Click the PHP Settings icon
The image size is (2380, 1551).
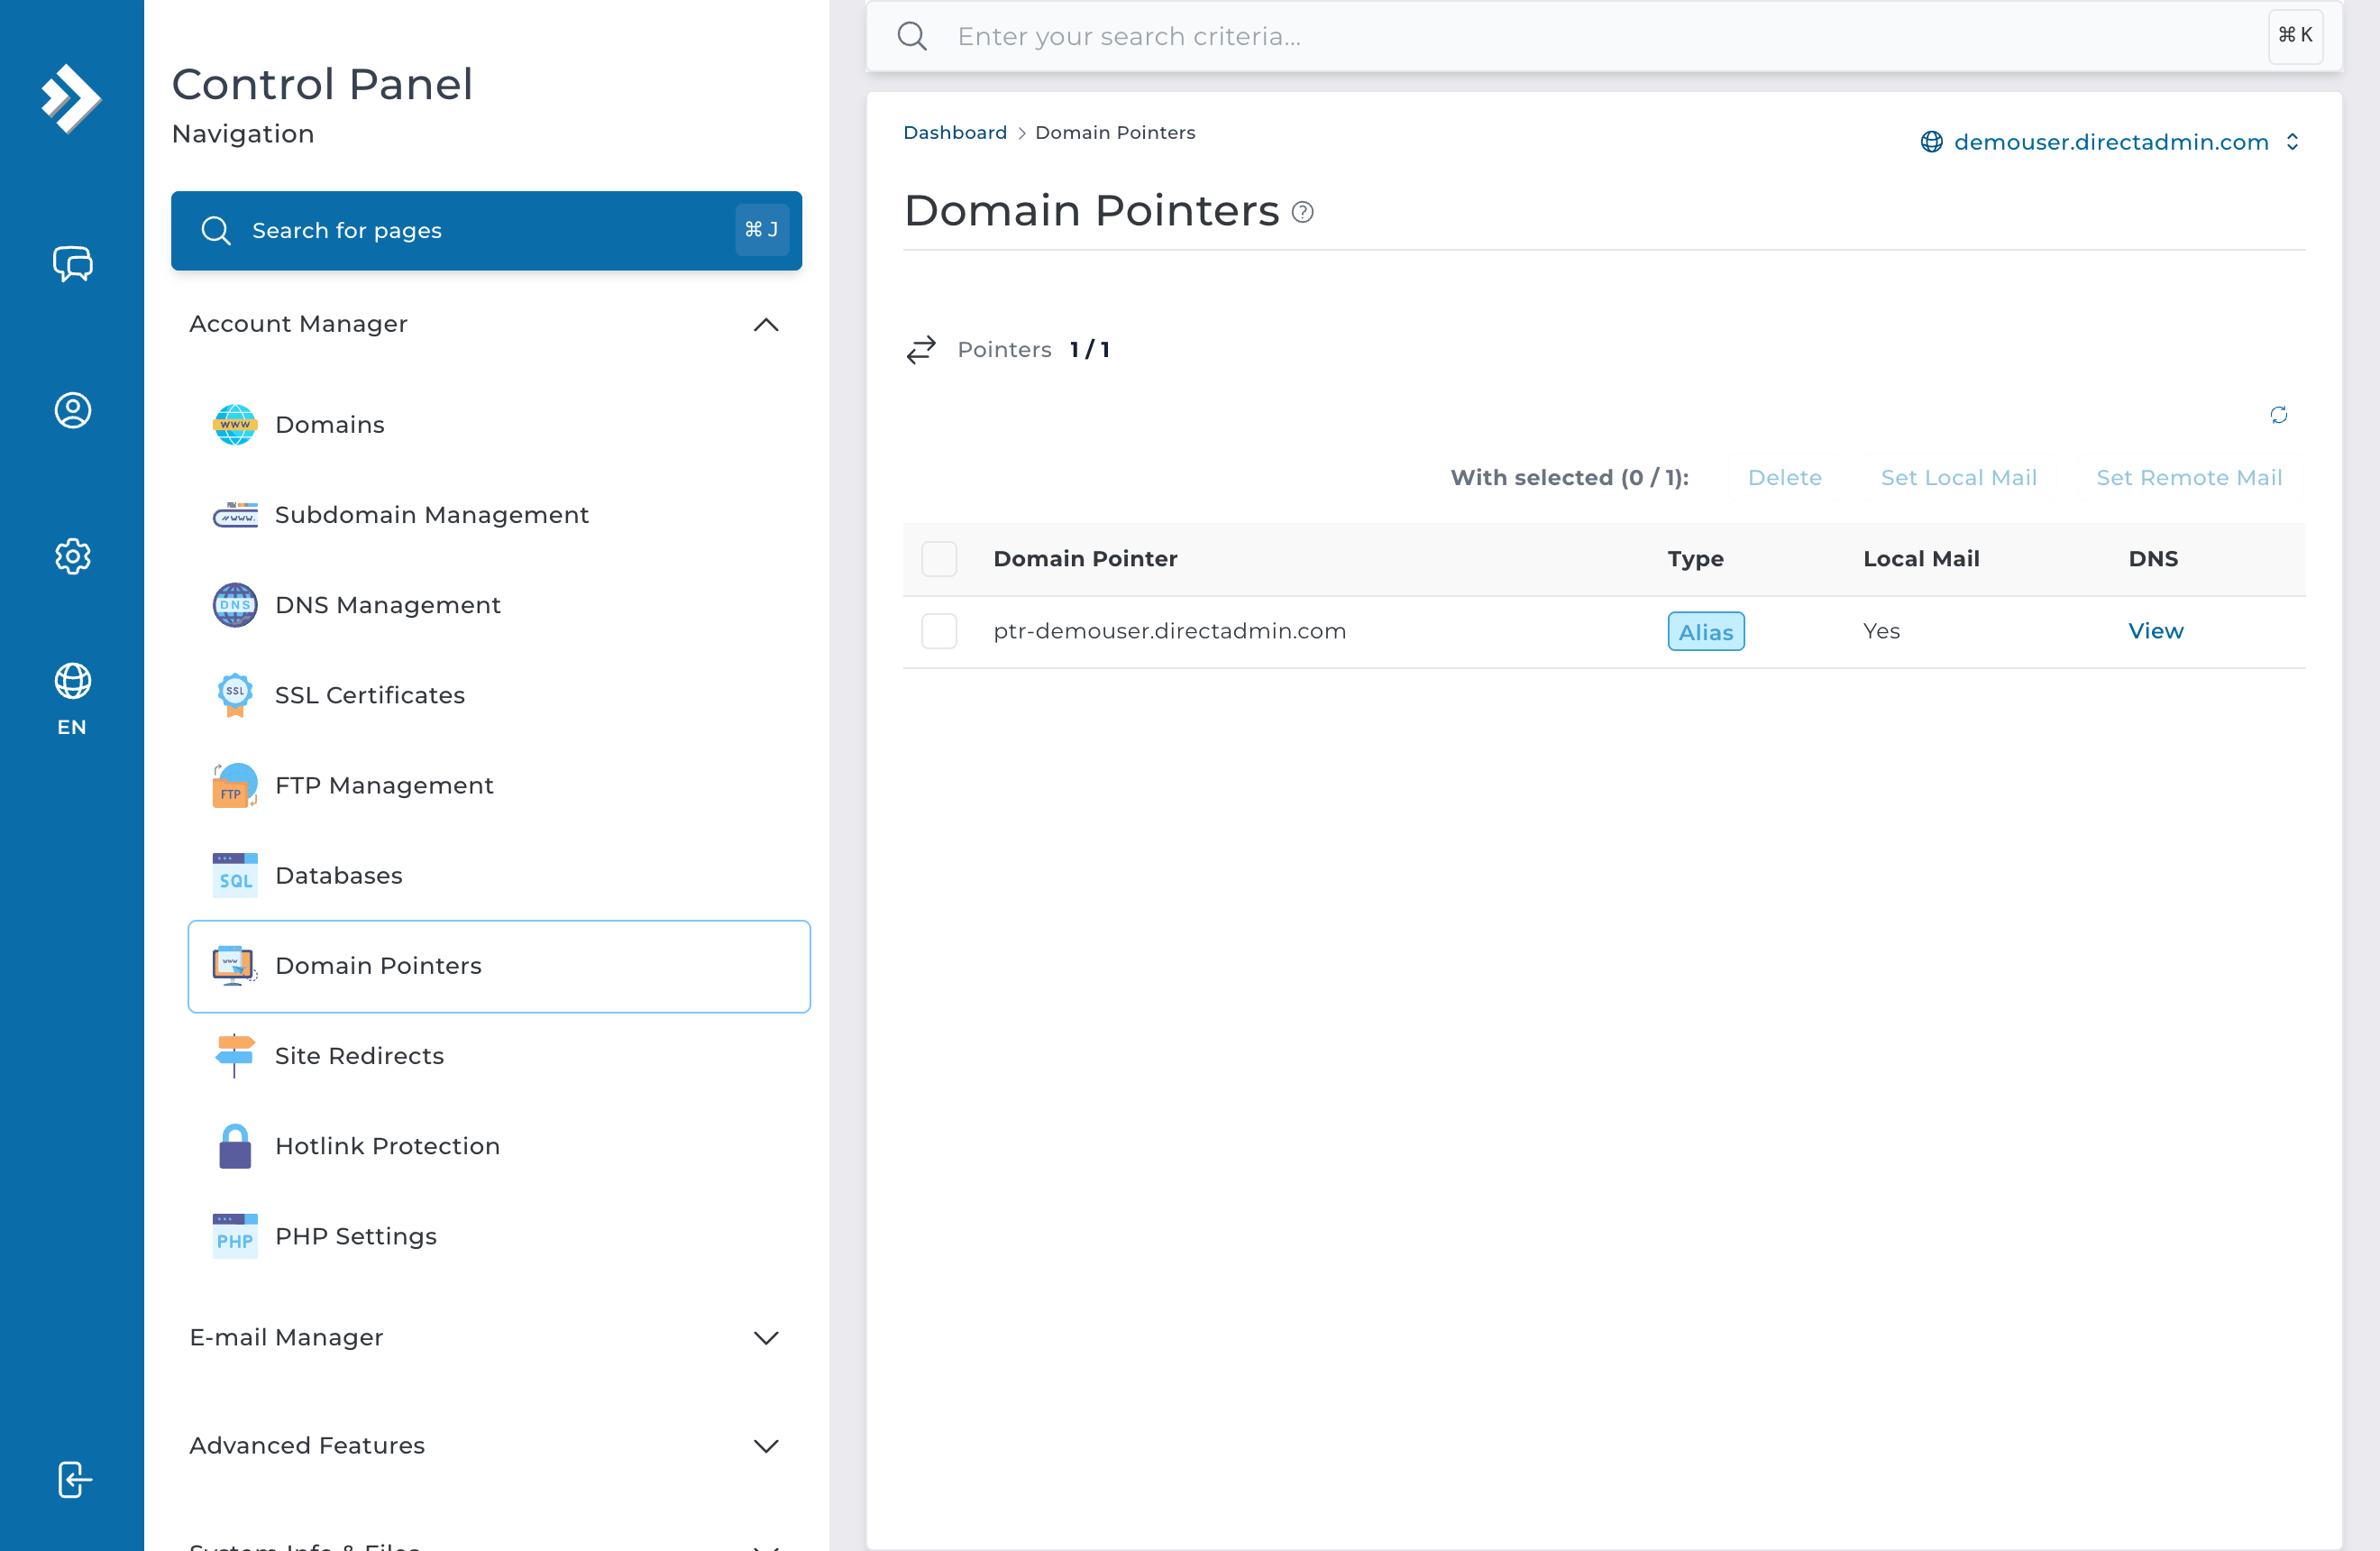click(x=235, y=1236)
